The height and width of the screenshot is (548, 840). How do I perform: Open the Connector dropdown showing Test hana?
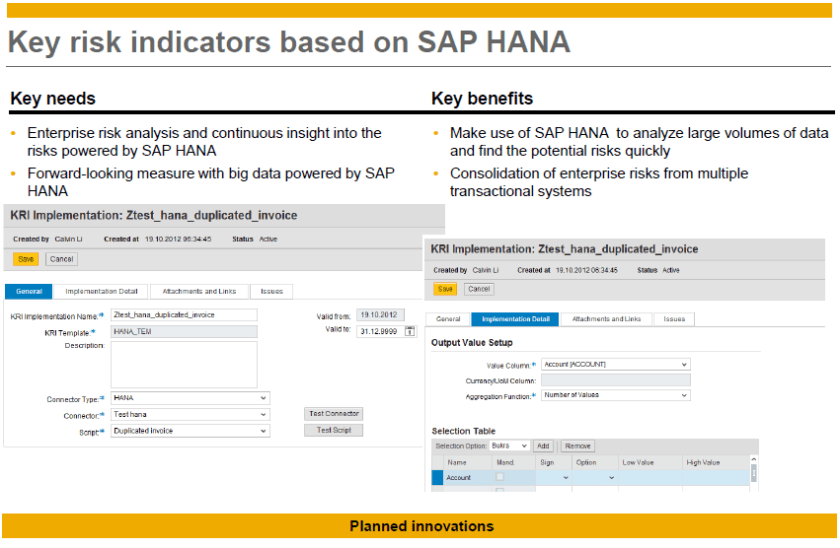click(263, 415)
